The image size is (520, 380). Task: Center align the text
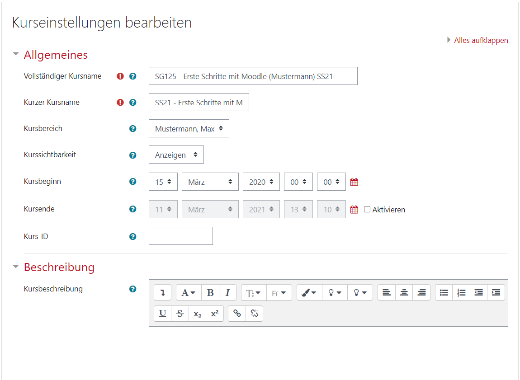tap(404, 293)
